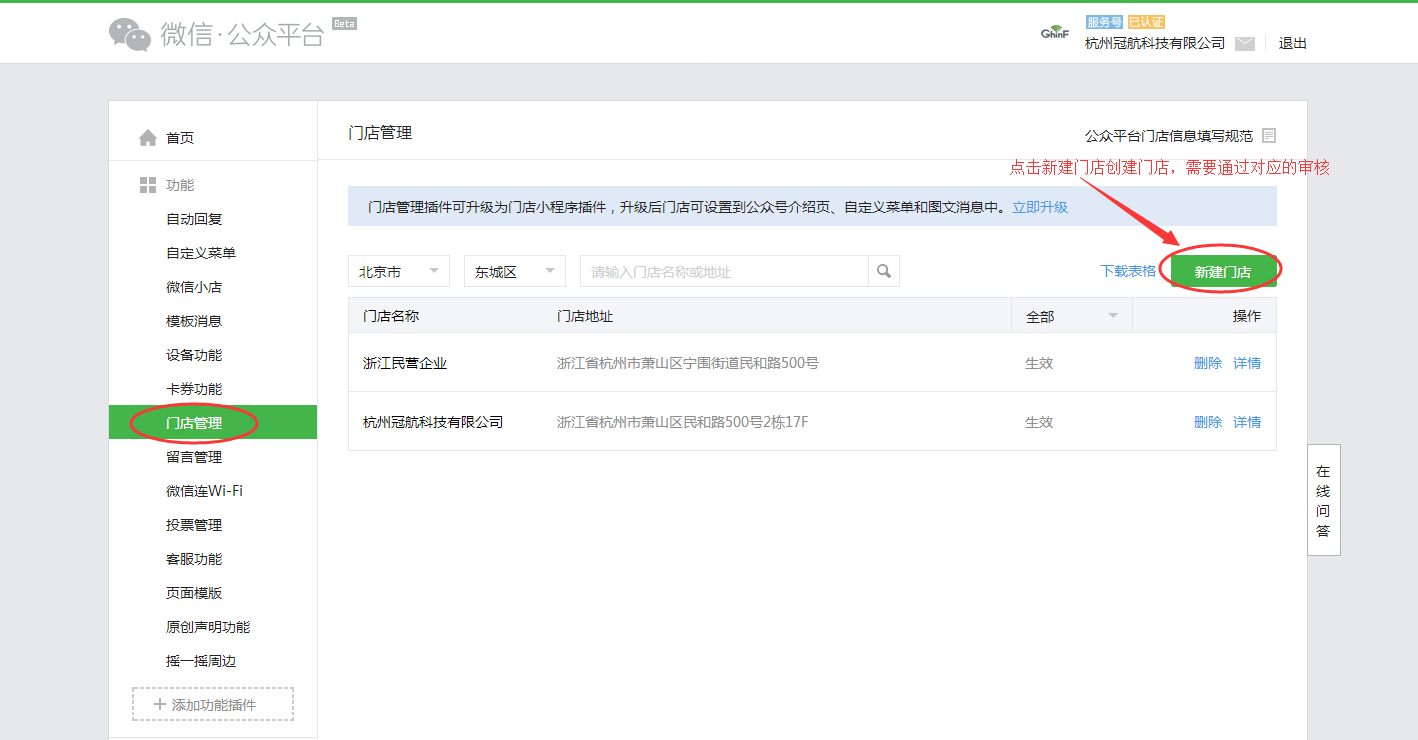Select 自定义菜单 in the sidebar
The height and width of the screenshot is (740, 1418).
click(201, 253)
